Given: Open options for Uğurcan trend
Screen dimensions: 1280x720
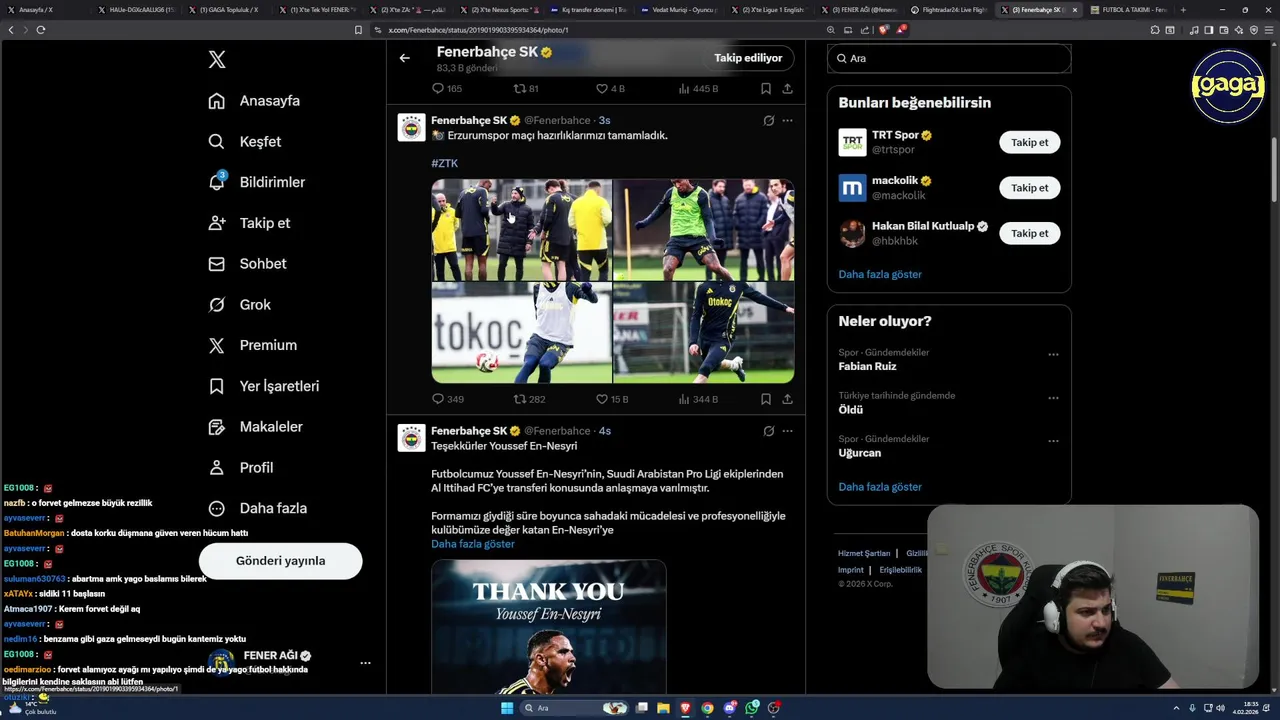Looking at the screenshot, I should click(1053, 441).
